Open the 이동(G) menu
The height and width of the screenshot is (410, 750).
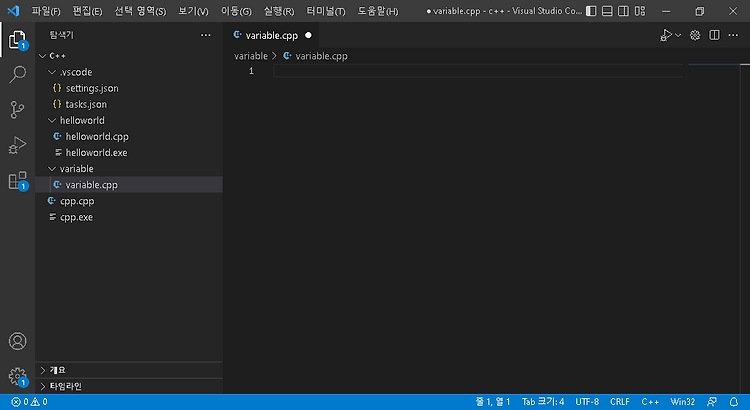pos(236,11)
